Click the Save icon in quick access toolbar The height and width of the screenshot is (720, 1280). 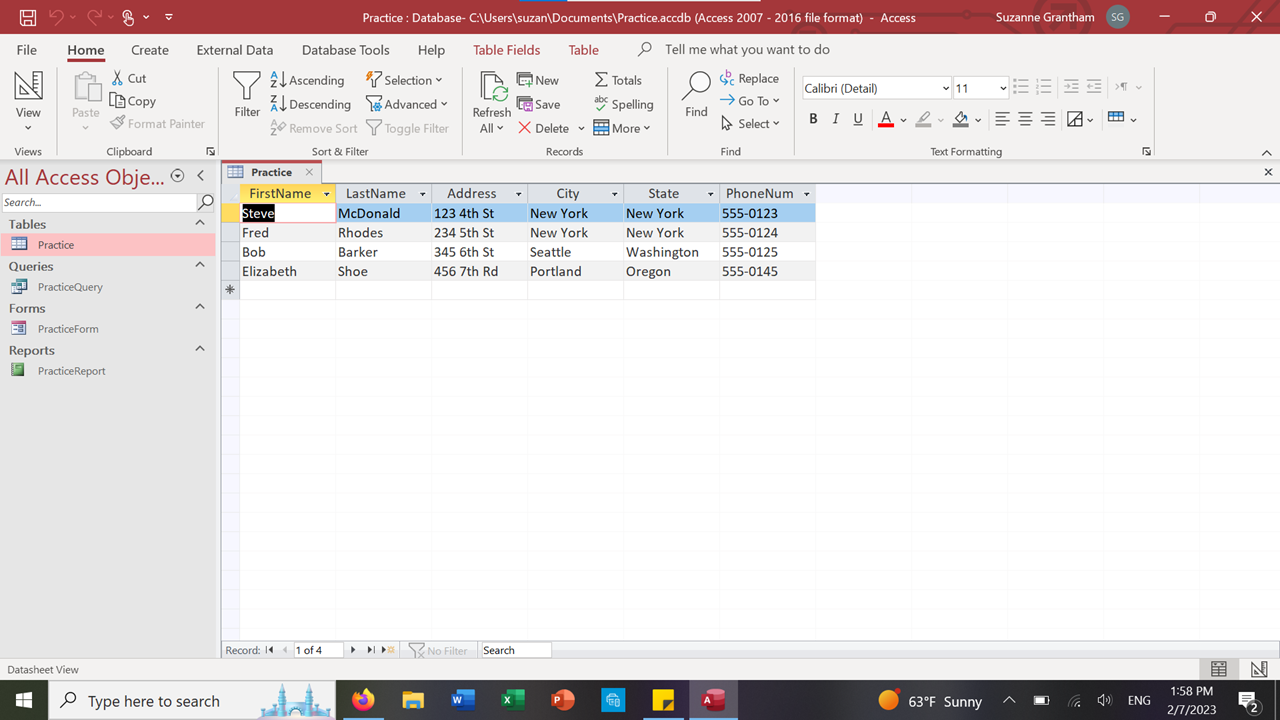point(28,17)
